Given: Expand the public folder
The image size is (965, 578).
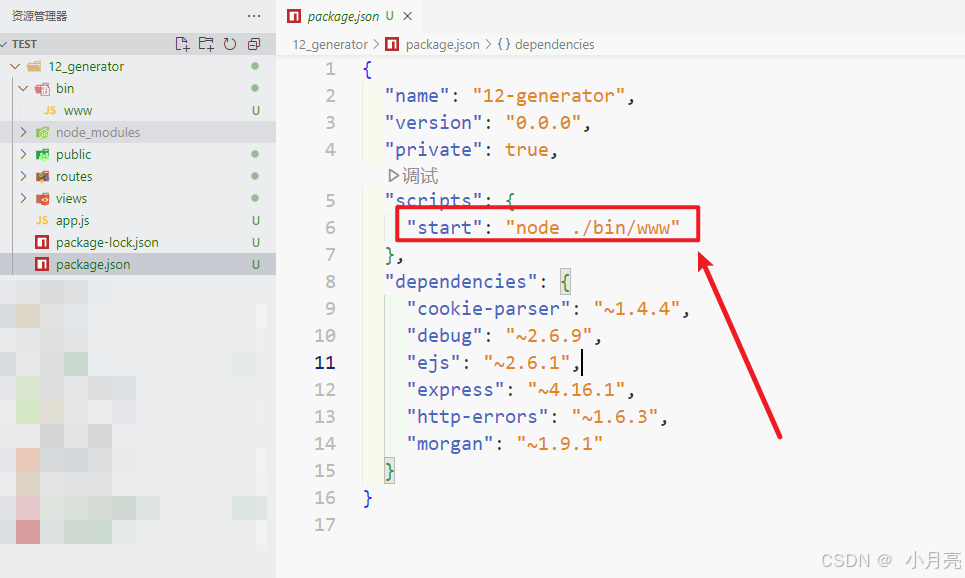Looking at the screenshot, I should pos(23,154).
